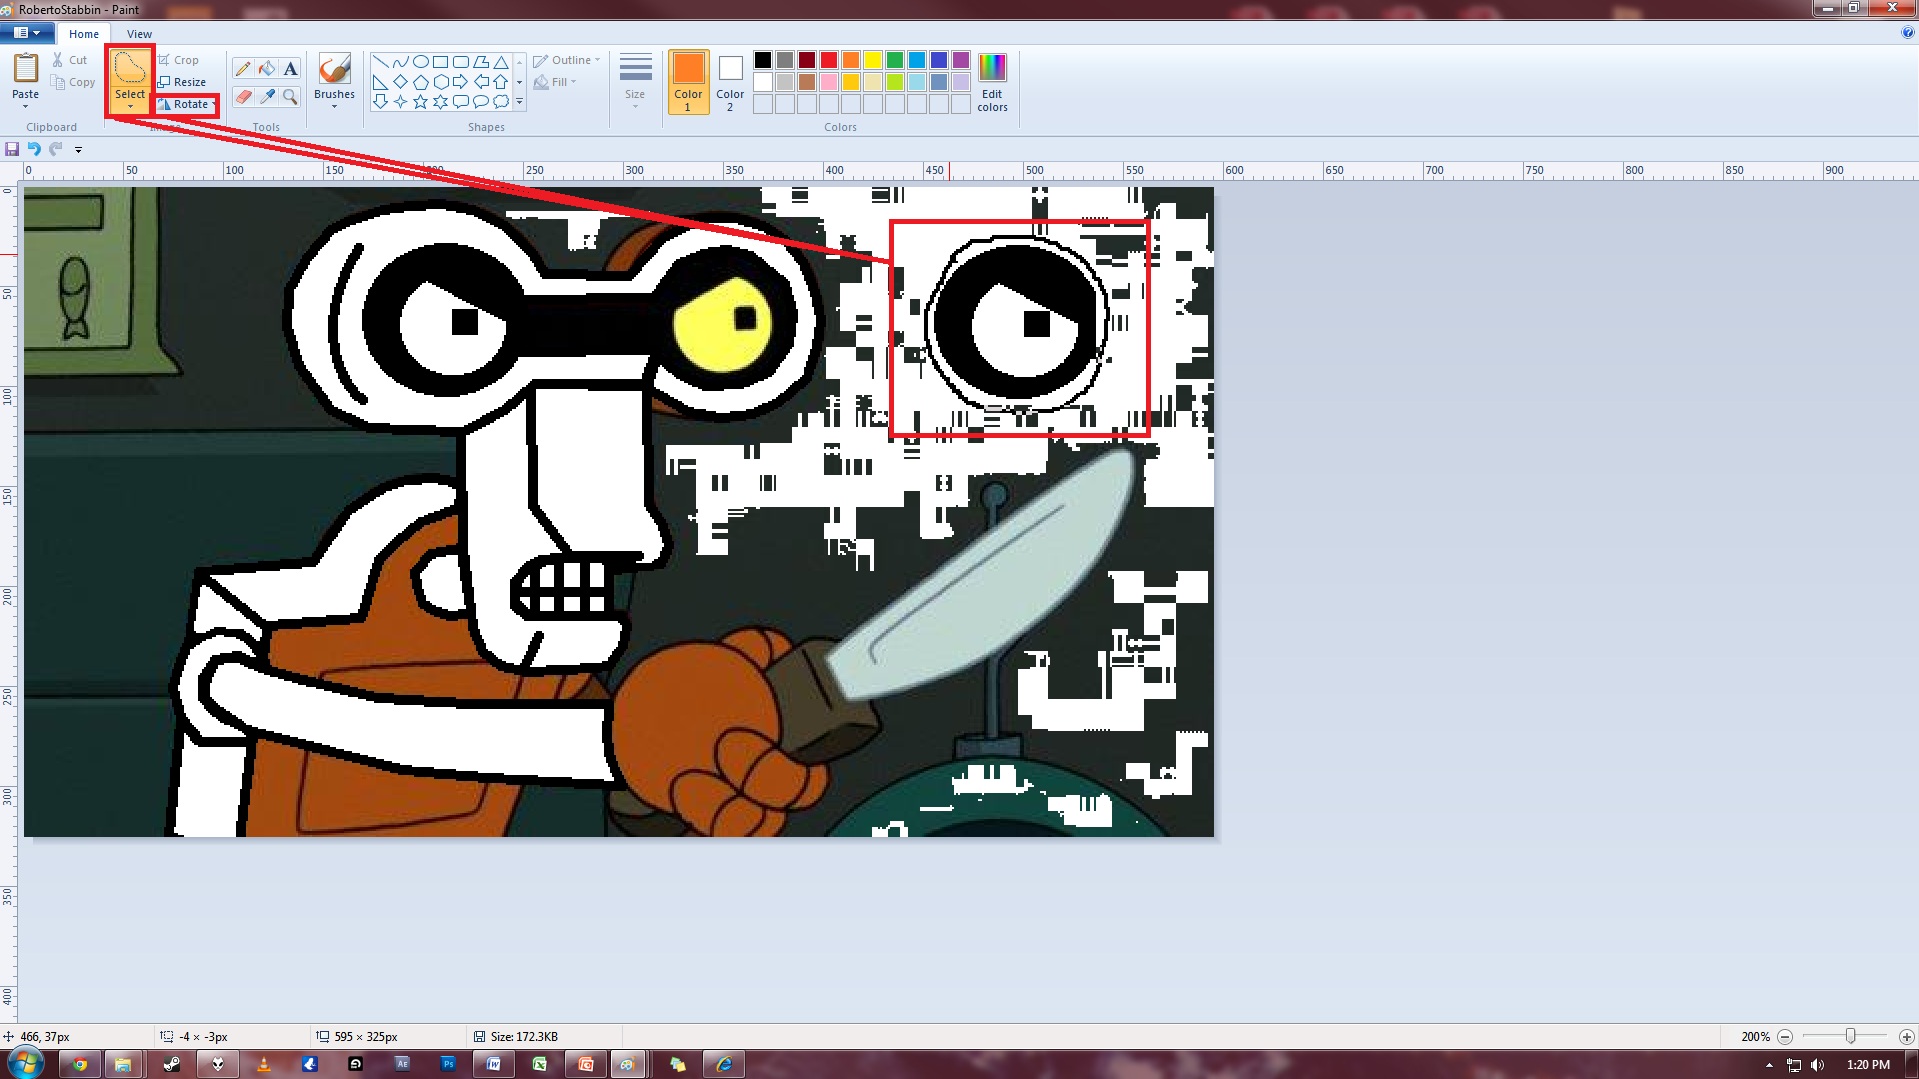Crop the image with Crop
This screenshot has width=1919, height=1079.
tap(179, 60)
